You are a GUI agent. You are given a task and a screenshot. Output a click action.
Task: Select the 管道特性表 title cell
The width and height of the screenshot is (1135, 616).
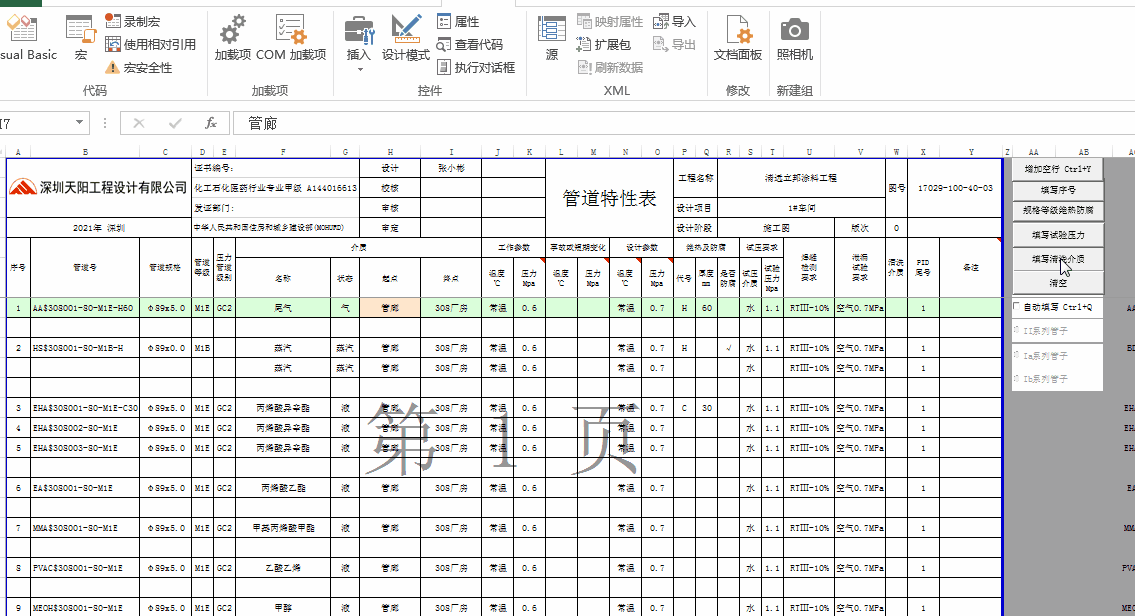[609, 198]
